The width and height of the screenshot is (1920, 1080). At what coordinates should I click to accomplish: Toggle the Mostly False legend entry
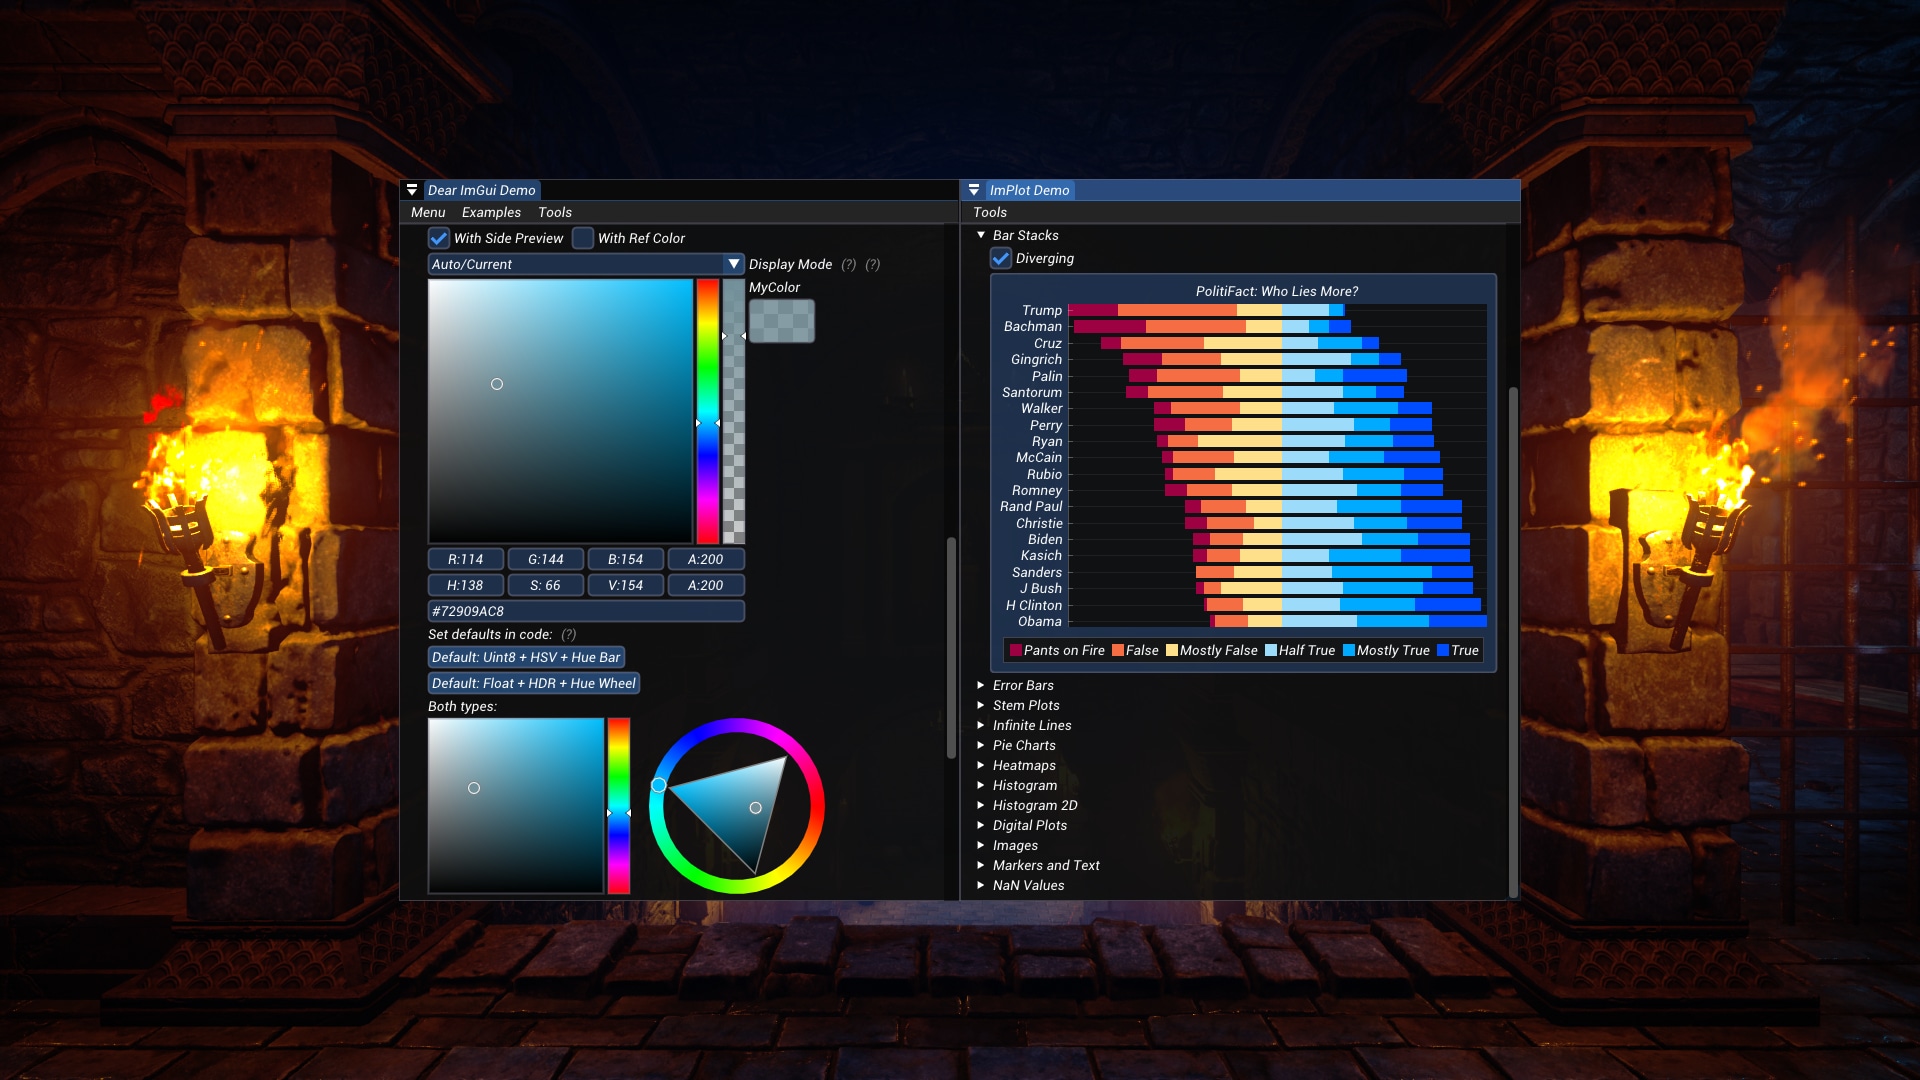(x=1212, y=650)
